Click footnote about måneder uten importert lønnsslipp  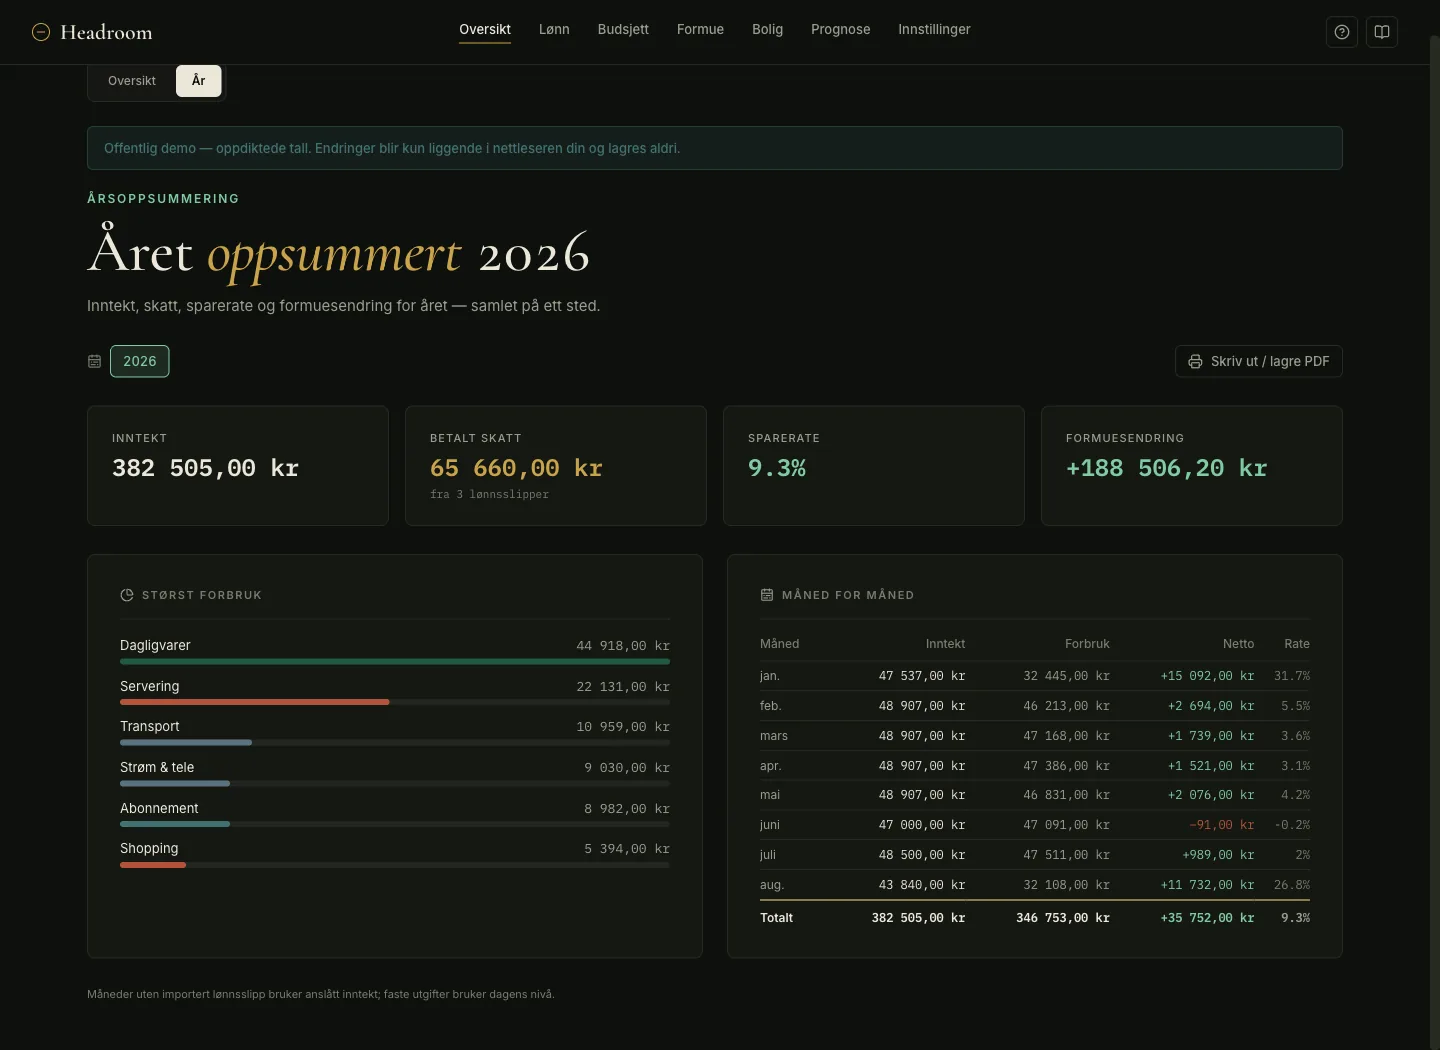[321, 994]
